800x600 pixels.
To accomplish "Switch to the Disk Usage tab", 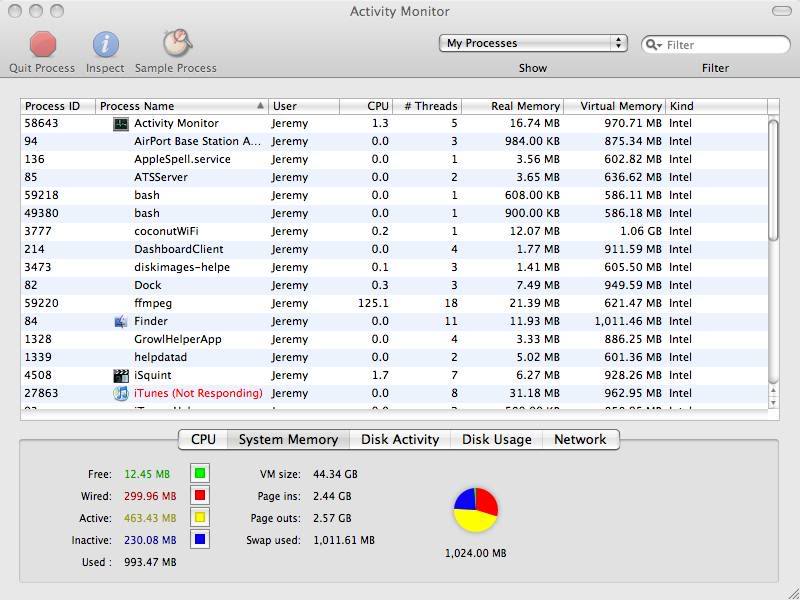I will click(x=496, y=440).
